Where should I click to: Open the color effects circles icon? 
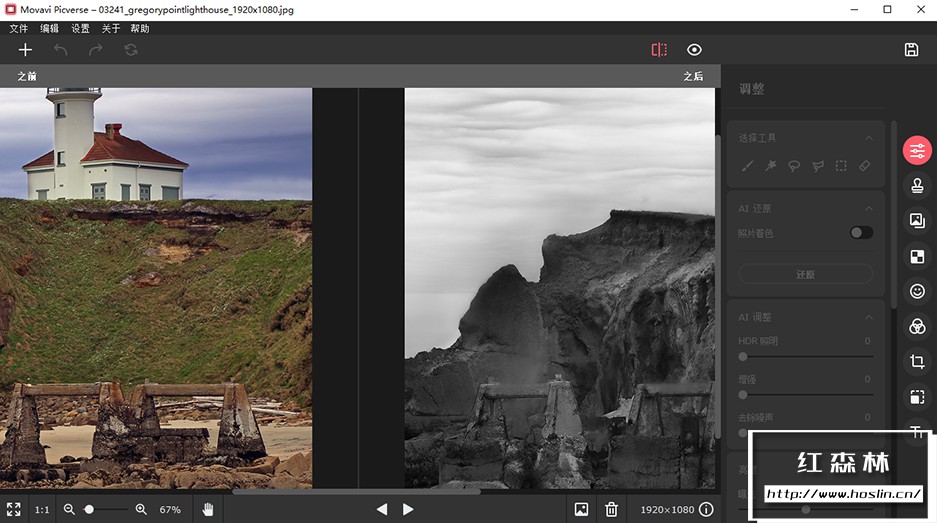click(917, 326)
